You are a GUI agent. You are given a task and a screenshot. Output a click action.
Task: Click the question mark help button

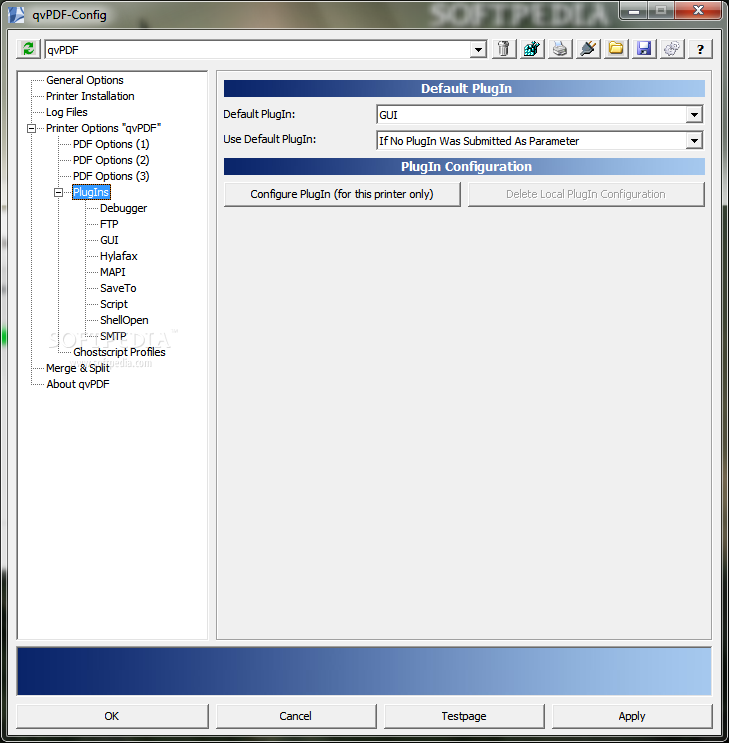tap(700, 49)
